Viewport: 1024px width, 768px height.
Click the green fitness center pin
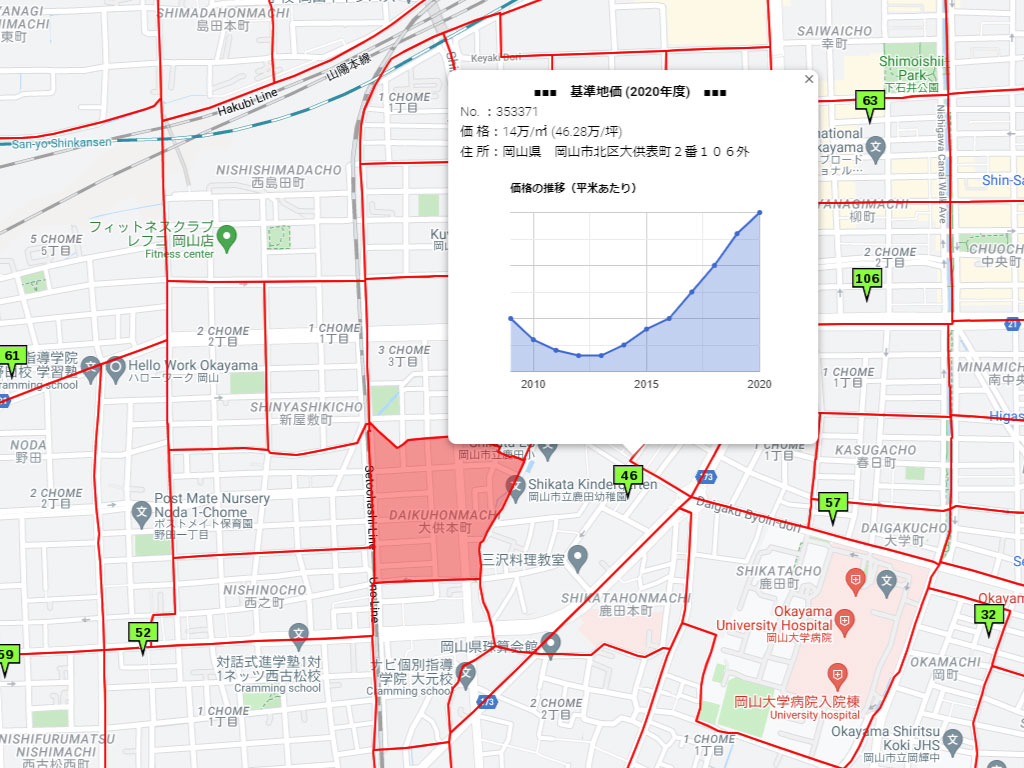pyautogui.click(x=227, y=239)
